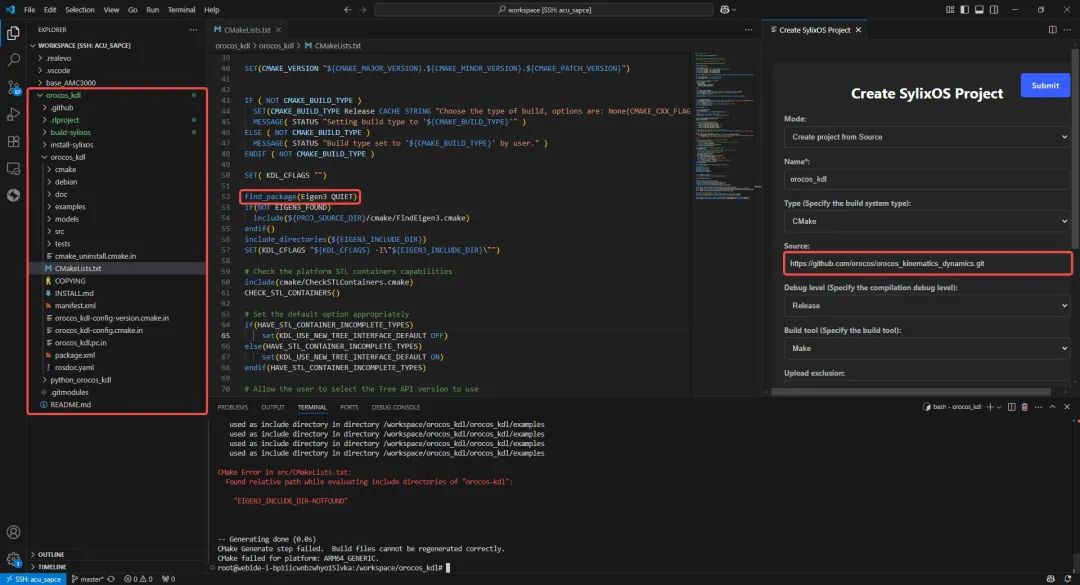1080x585 pixels.
Task: Close the Create SylixOS Project tab
Action: point(858,30)
